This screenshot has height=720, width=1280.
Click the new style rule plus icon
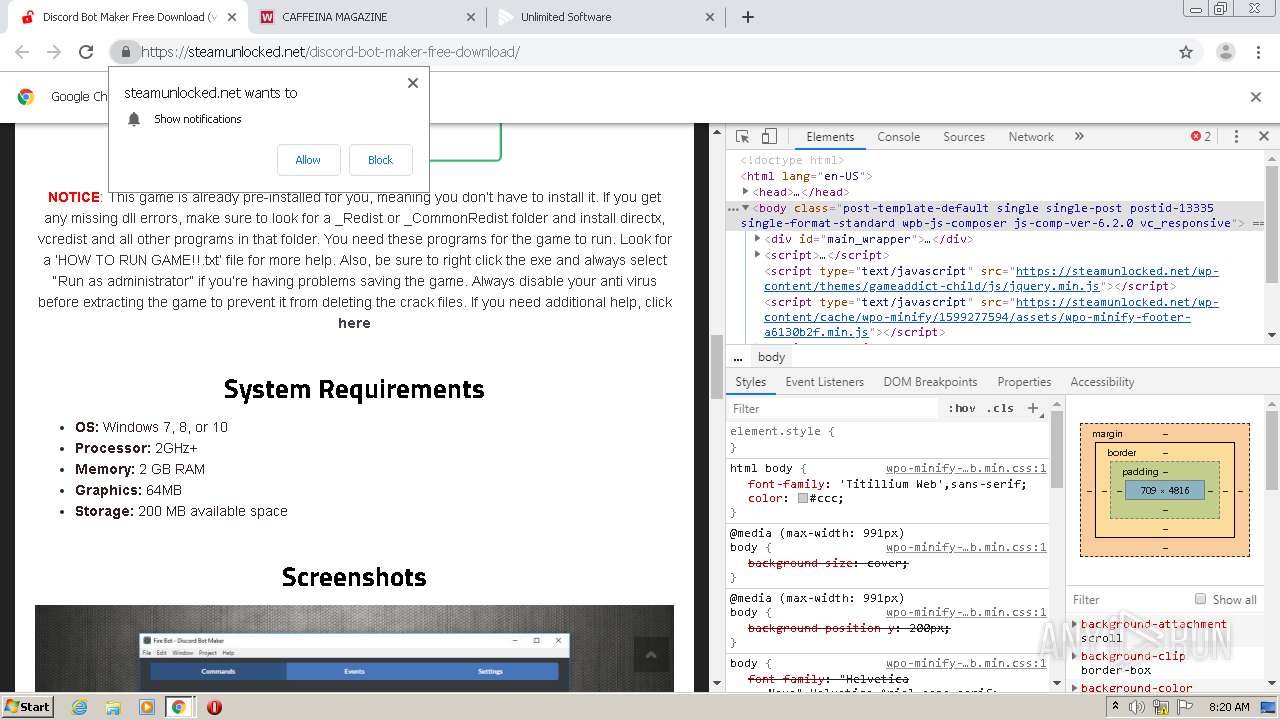click(1034, 408)
